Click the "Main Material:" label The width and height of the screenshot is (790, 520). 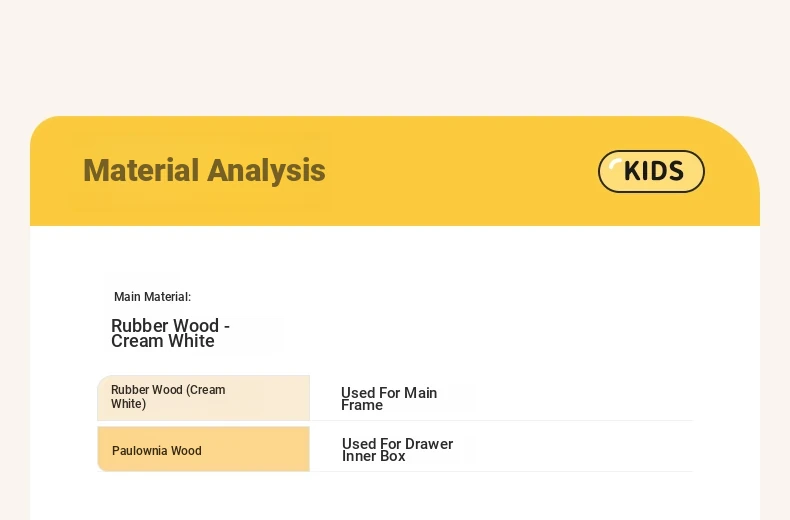click(x=152, y=297)
